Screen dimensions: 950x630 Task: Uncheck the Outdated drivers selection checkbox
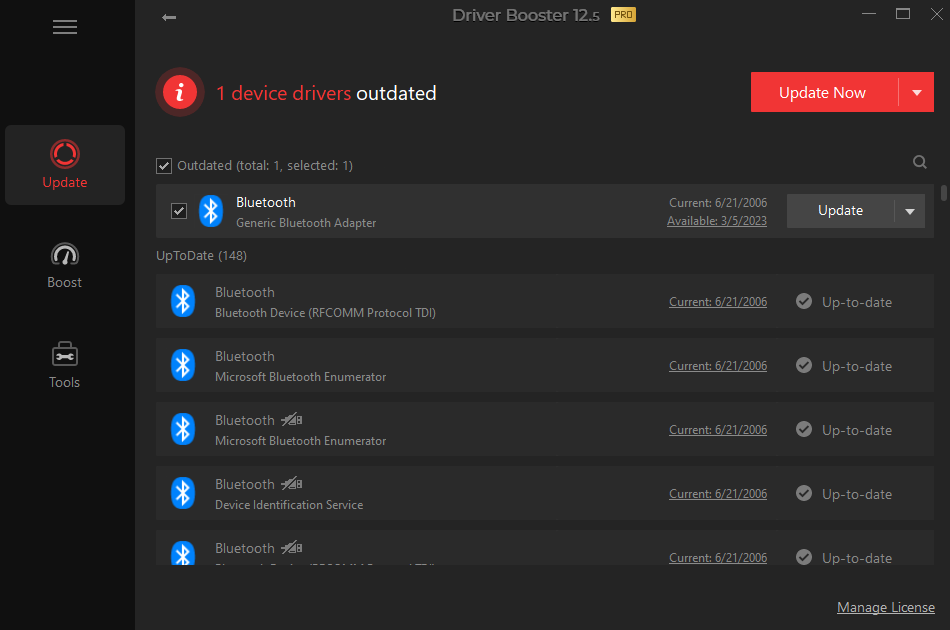coord(163,165)
